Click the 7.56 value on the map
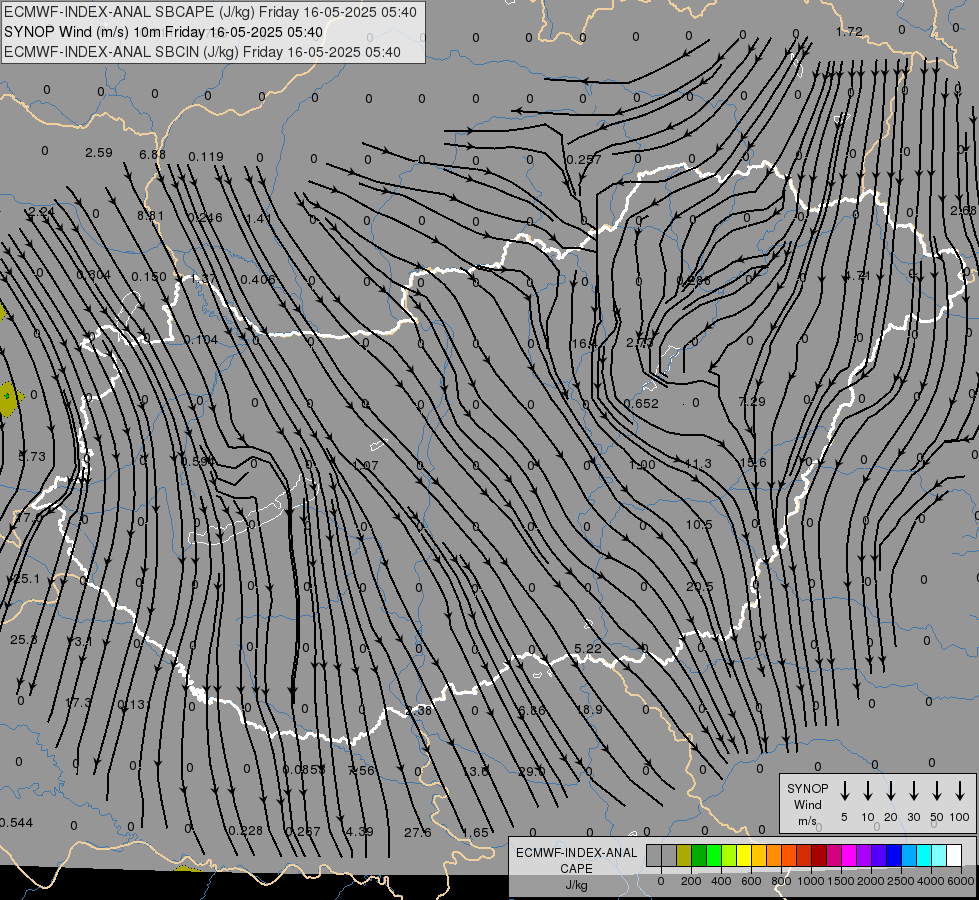Image resolution: width=979 pixels, height=900 pixels. click(362, 771)
